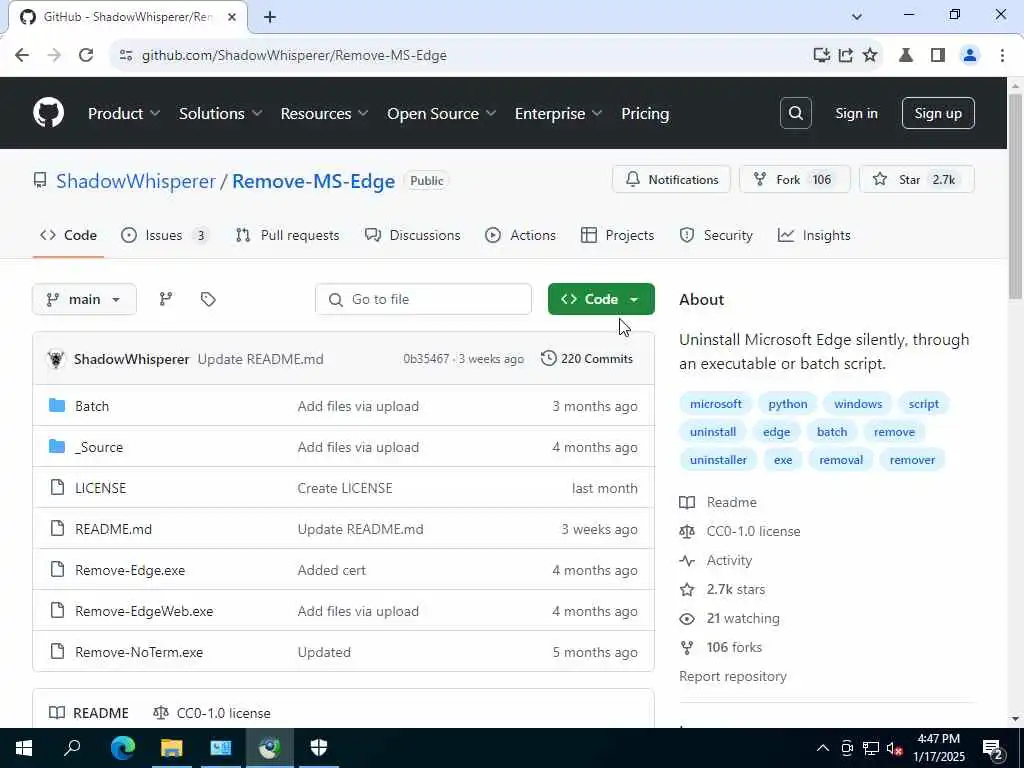The image size is (1024, 768).
Task: Switch to the Insights tab
Action: (x=814, y=235)
